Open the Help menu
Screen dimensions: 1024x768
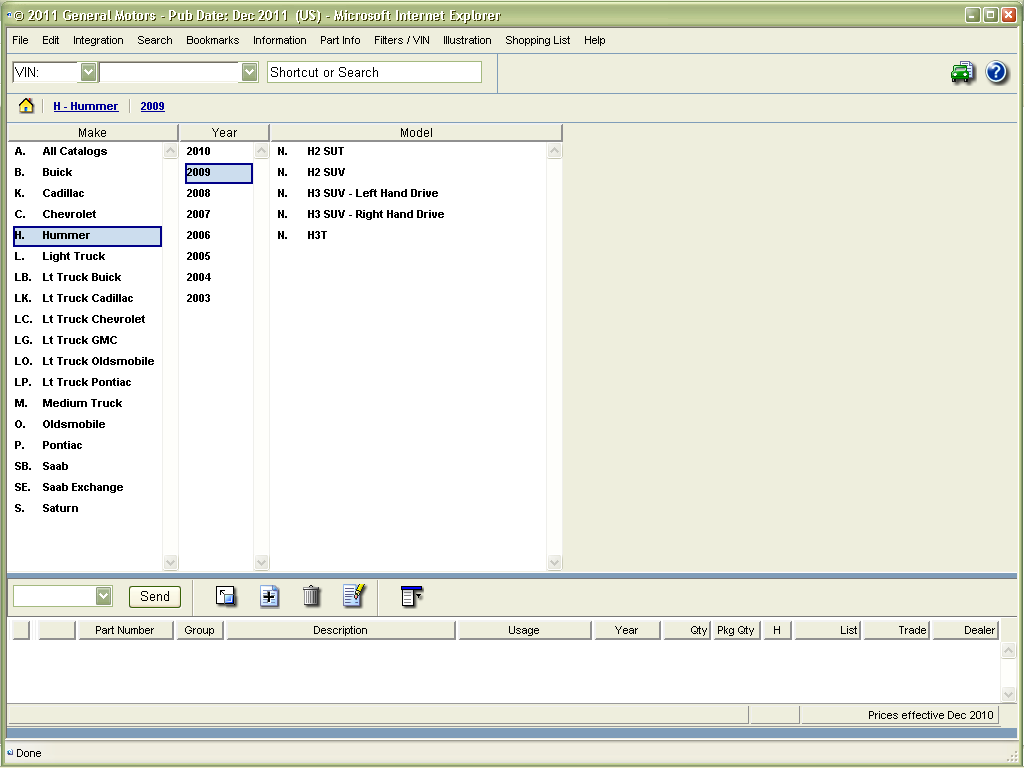point(594,40)
